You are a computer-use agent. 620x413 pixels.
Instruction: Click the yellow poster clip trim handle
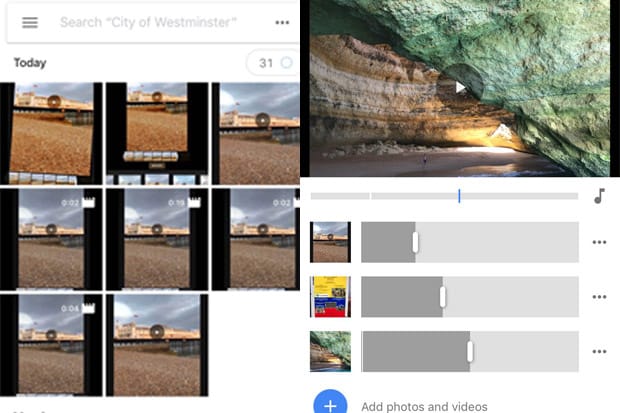(x=443, y=297)
